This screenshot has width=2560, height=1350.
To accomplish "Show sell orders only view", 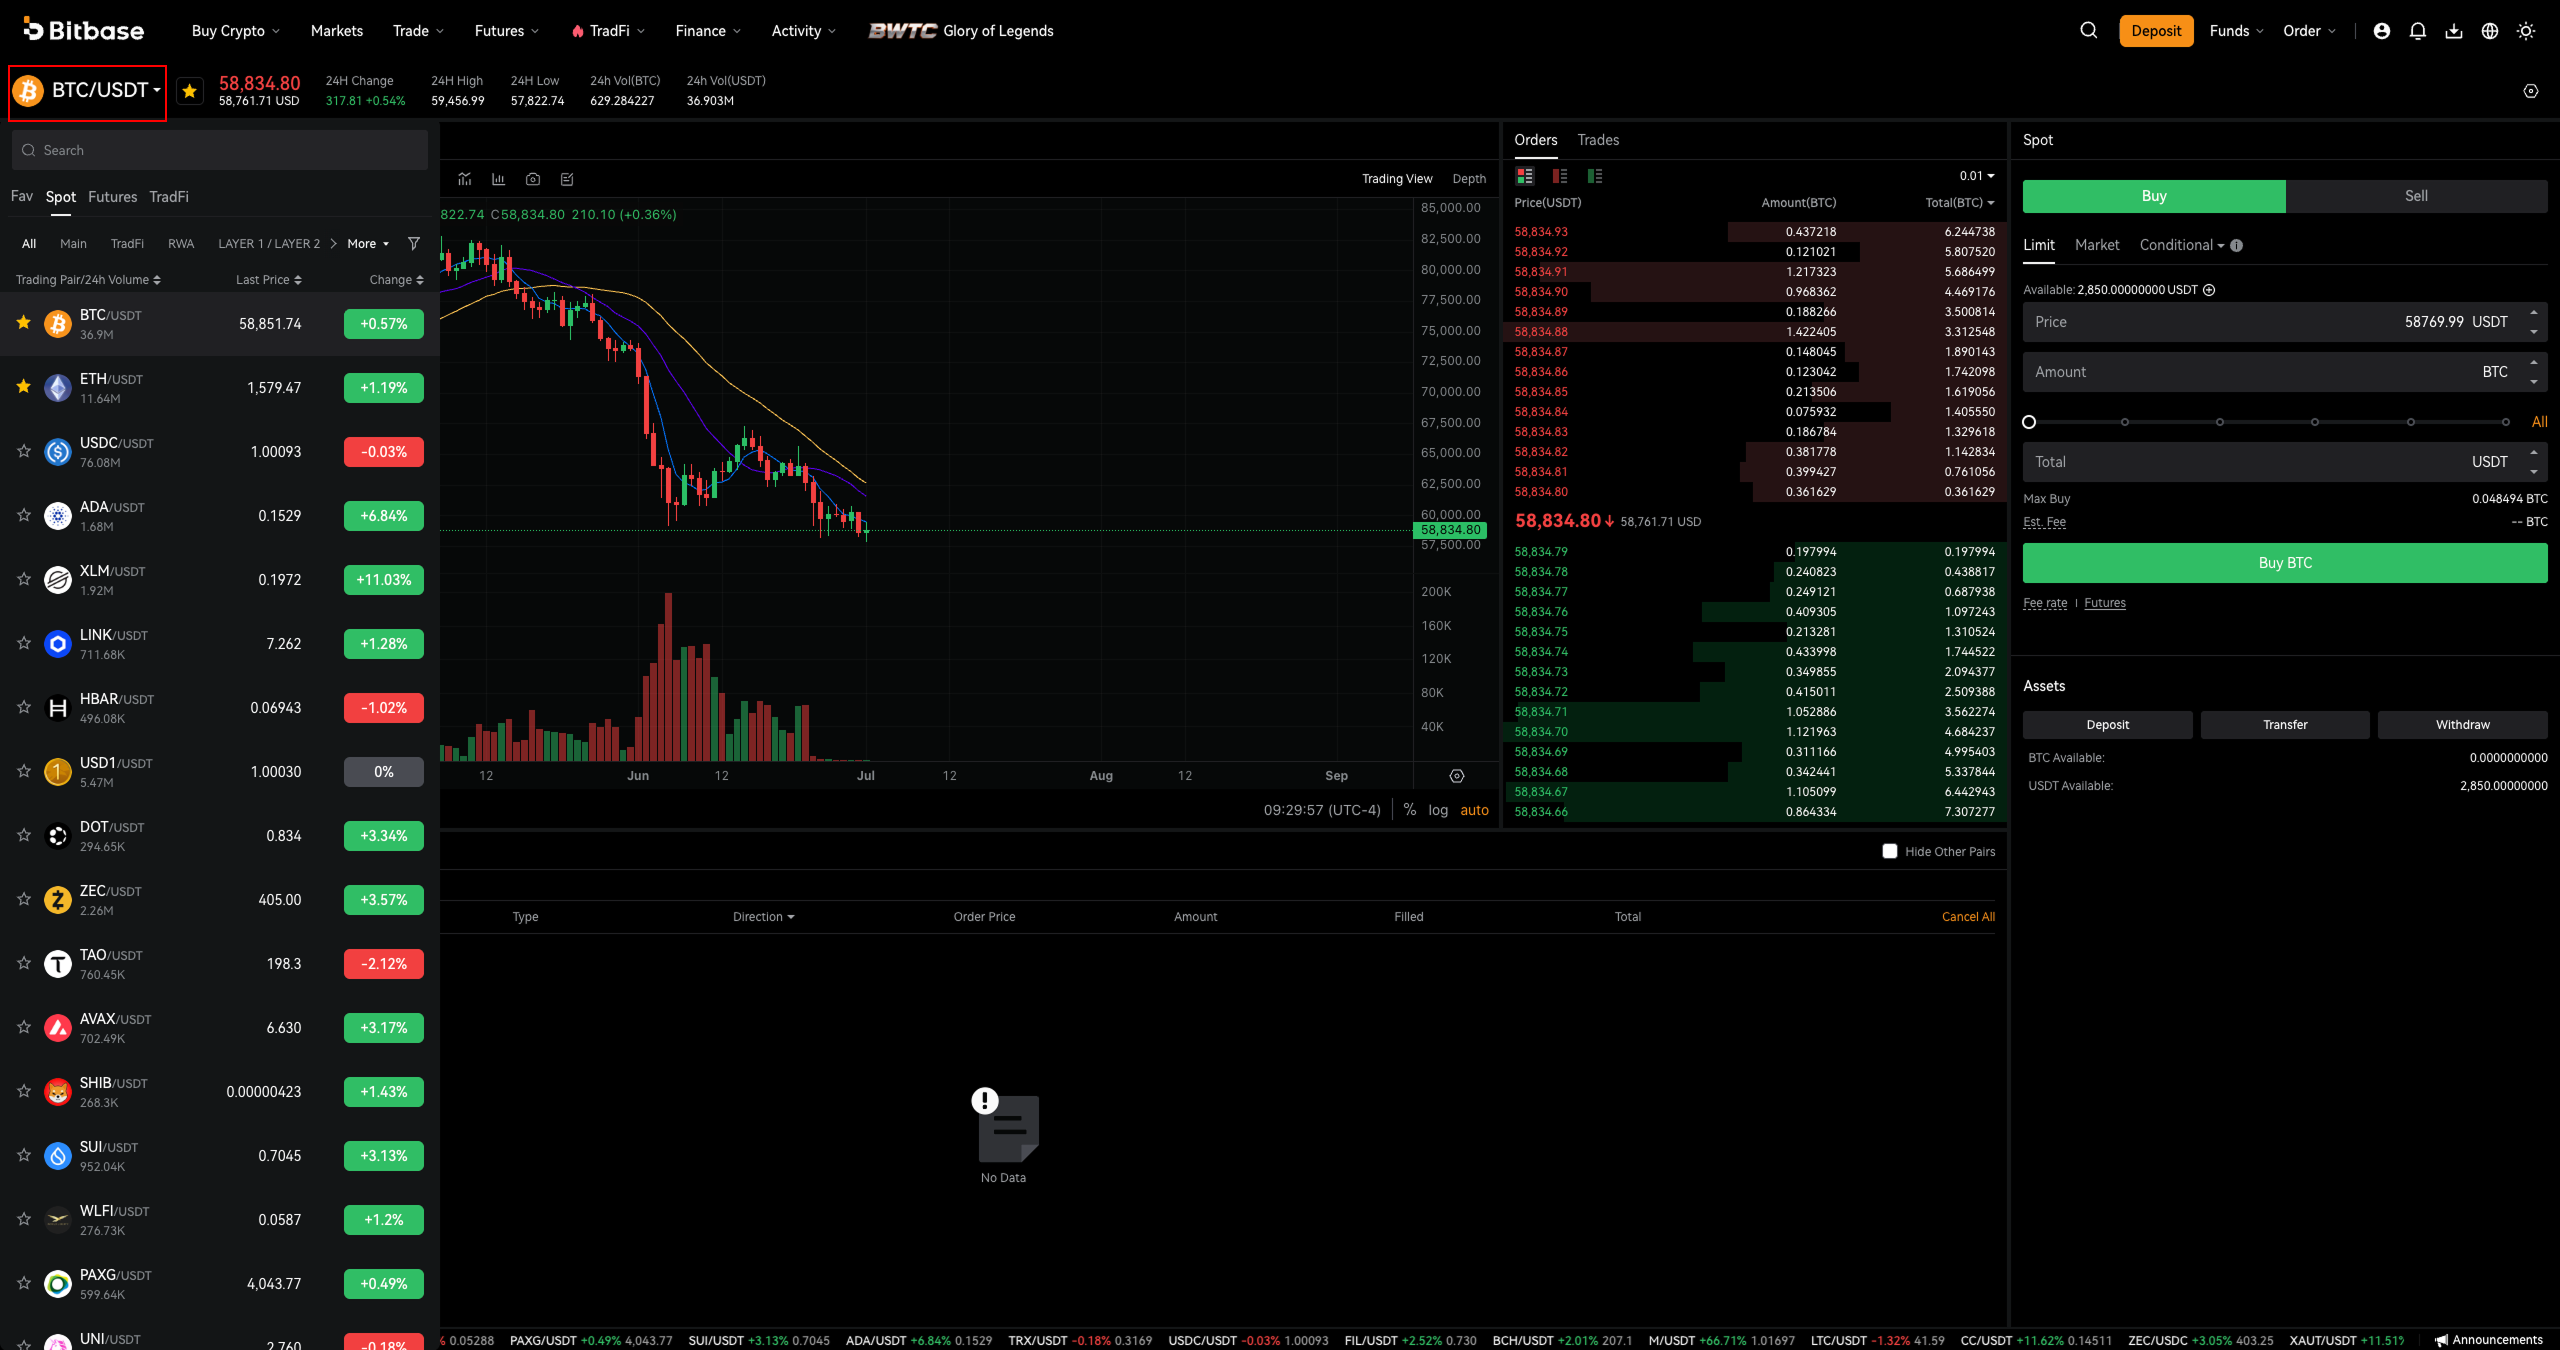I will pos(1560,176).
